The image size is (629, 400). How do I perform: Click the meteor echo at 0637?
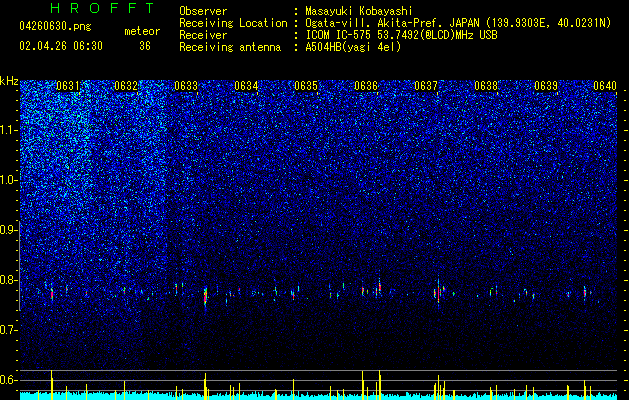[x=438, y=292]
